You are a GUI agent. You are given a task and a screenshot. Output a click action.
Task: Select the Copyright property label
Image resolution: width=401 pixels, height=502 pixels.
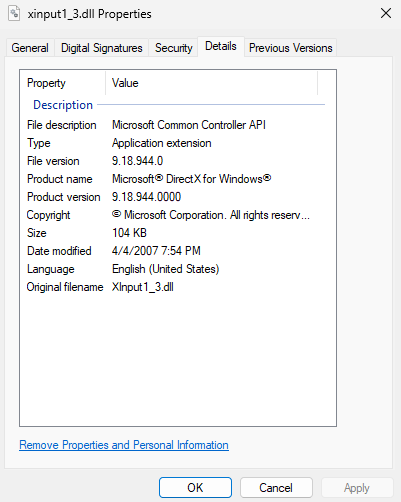pos(48,215)
